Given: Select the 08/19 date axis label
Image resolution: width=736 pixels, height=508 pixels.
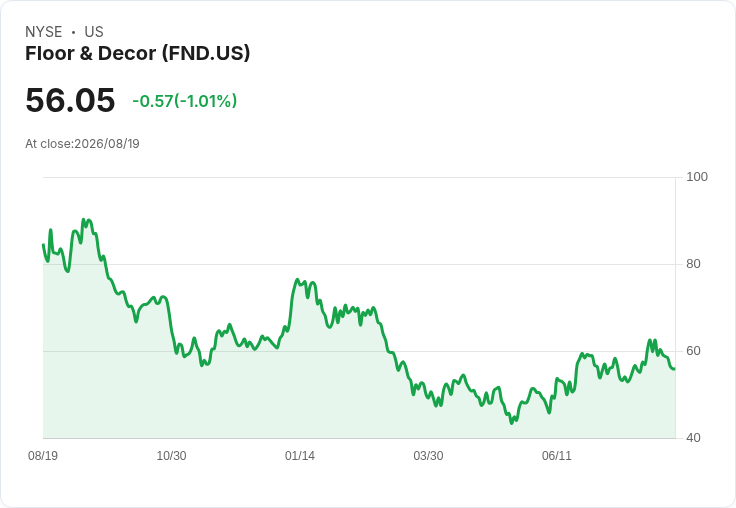Looking at the screenshot, I should [x=43, y=455].
